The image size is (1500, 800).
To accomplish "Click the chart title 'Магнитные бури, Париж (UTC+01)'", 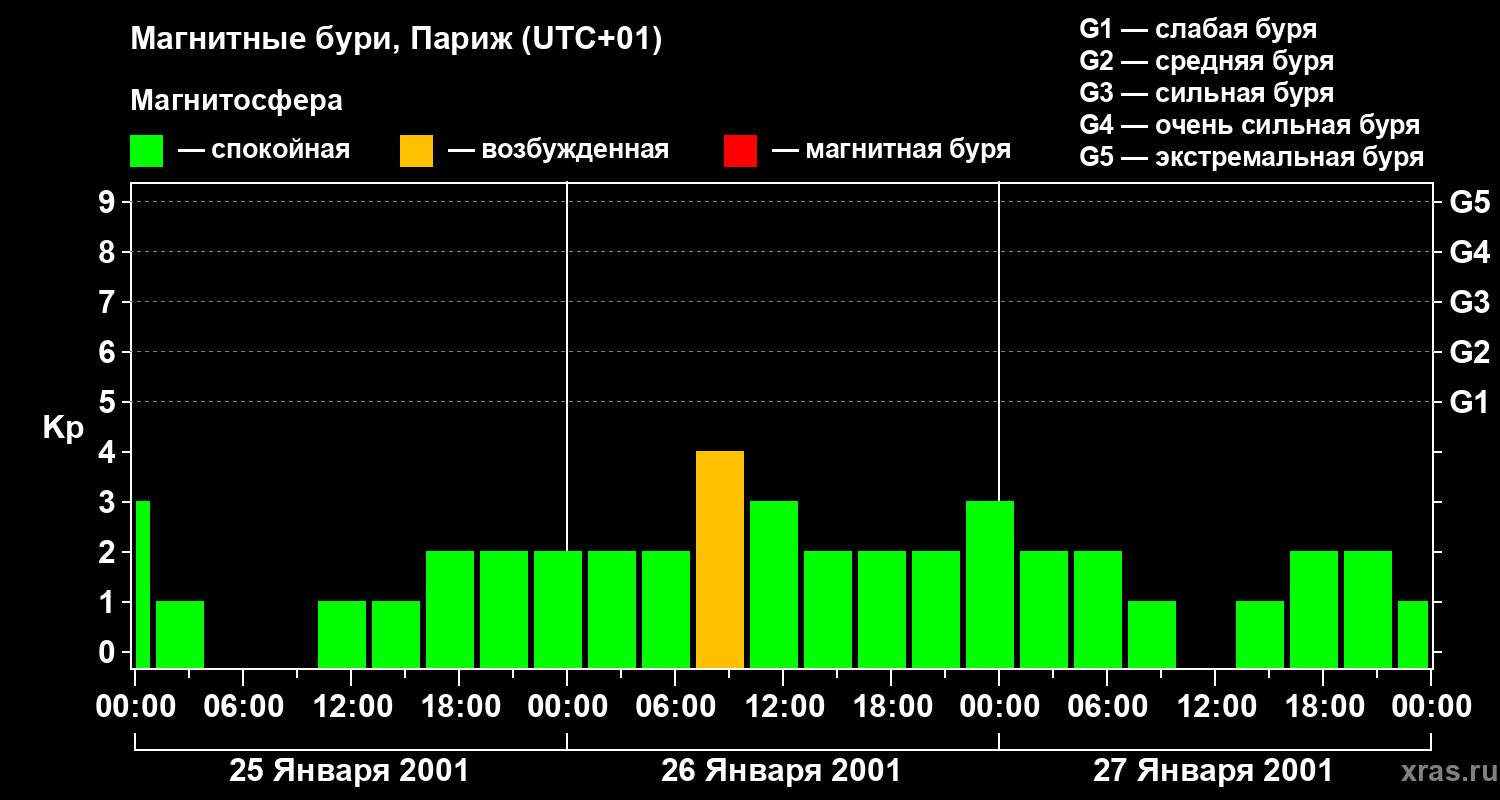I will coord(396,41).
